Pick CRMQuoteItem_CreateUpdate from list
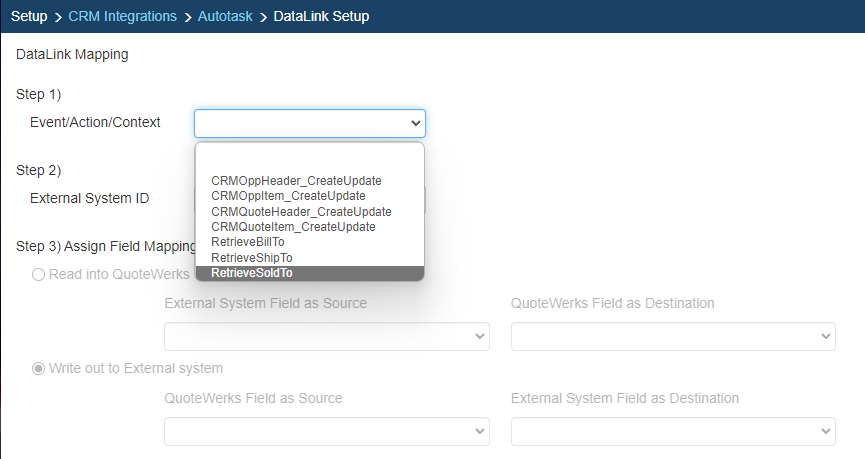This screenshot has width=865, height=459. [293, 227]
